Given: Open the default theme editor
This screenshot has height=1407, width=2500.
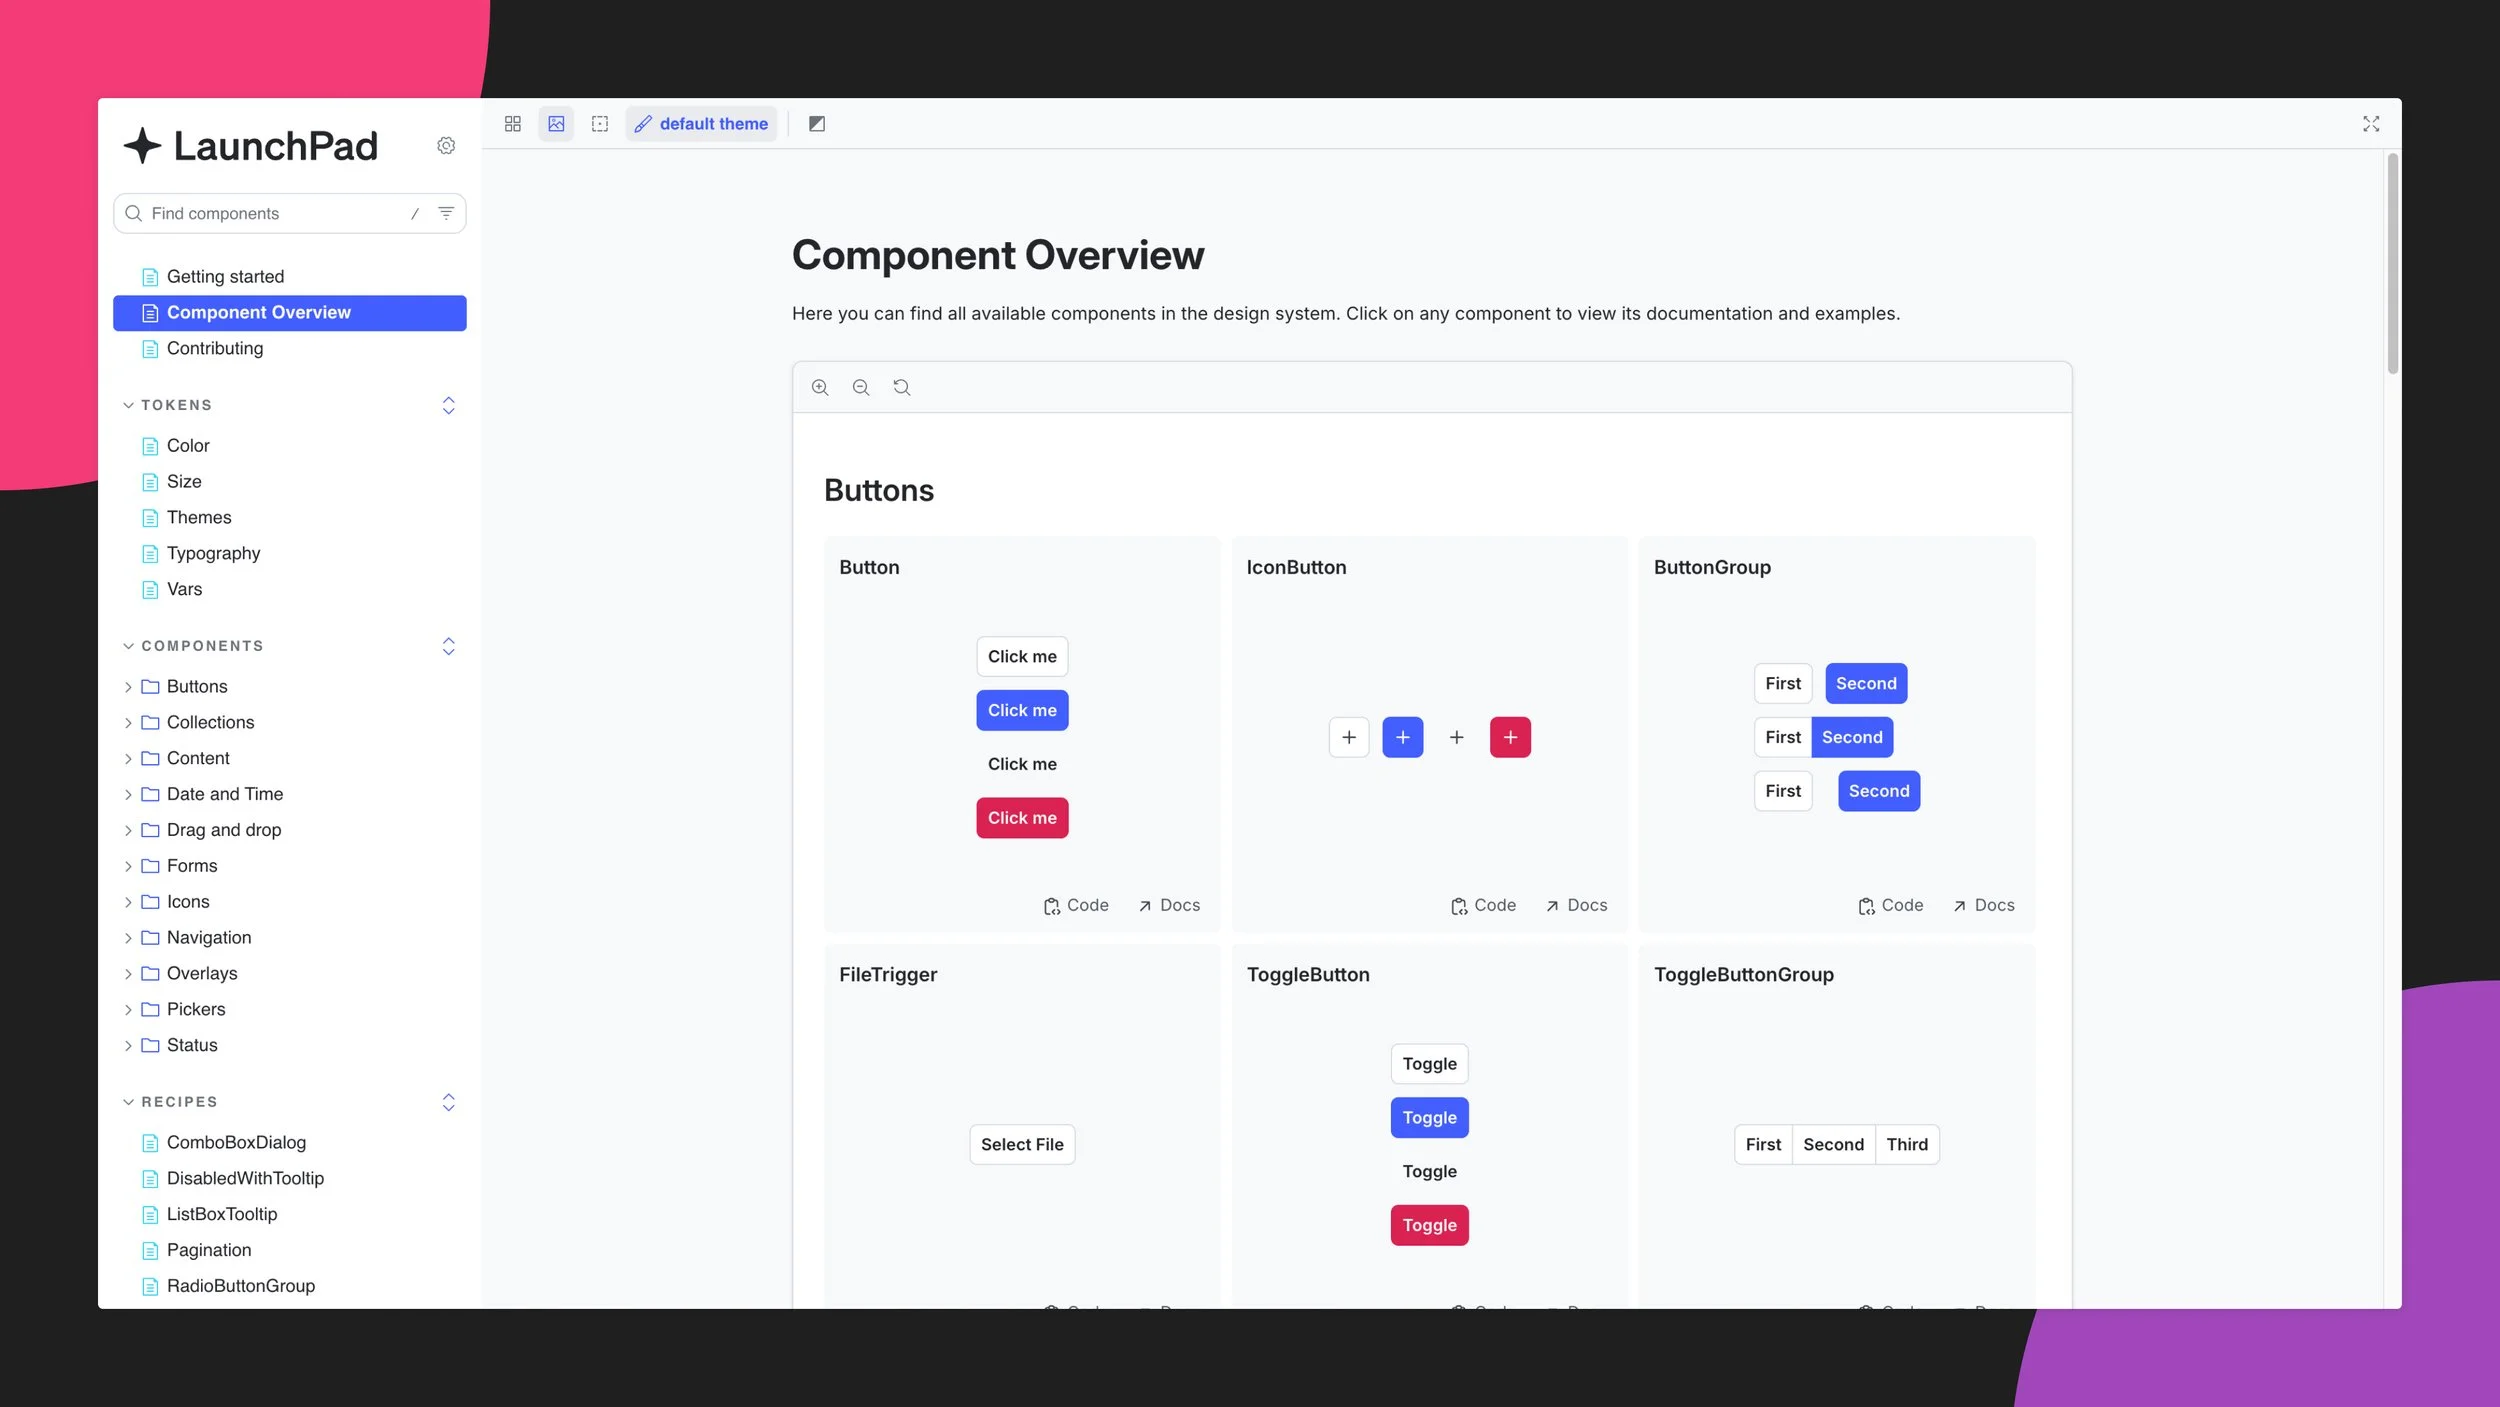Looking at the screenshot, I should pos(701,123).
